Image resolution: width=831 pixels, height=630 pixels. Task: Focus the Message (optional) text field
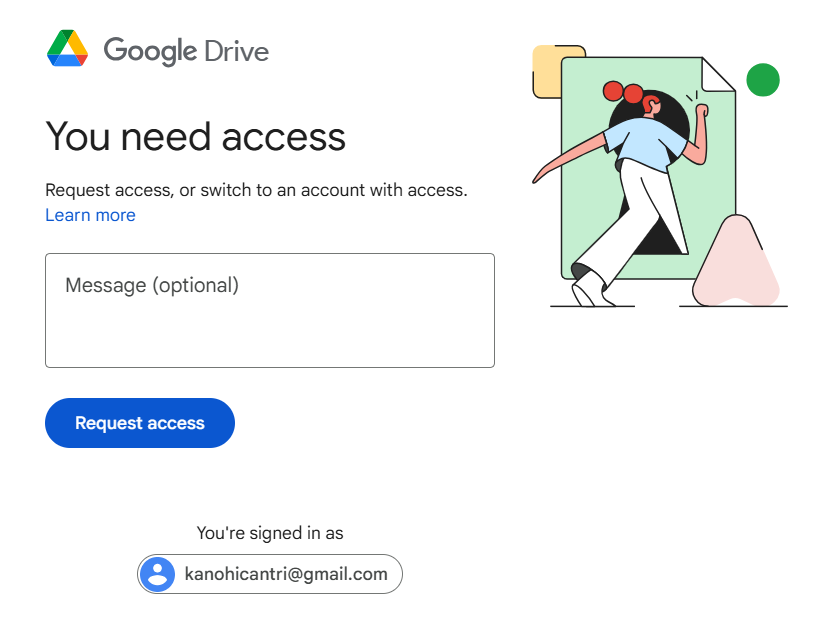point(270,310)
